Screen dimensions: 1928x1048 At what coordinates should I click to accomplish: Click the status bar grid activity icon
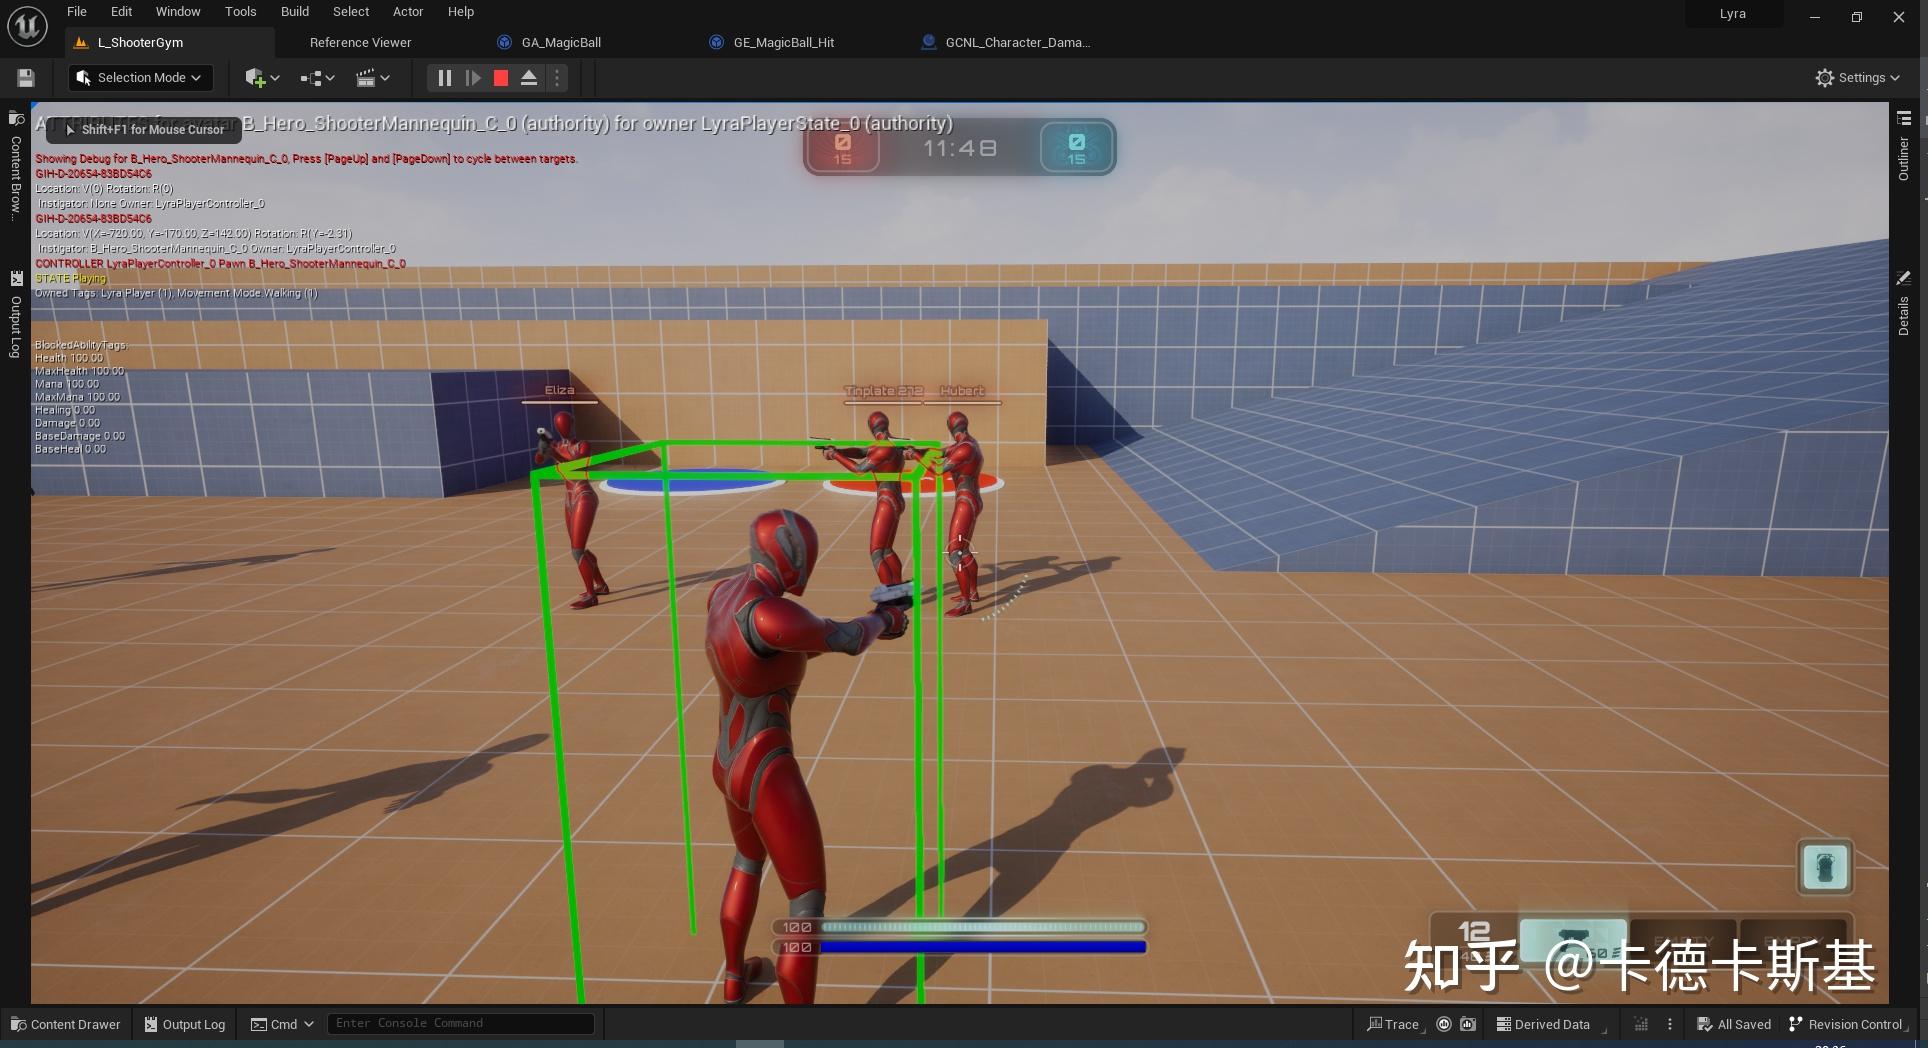(x=1641, y=1024)
